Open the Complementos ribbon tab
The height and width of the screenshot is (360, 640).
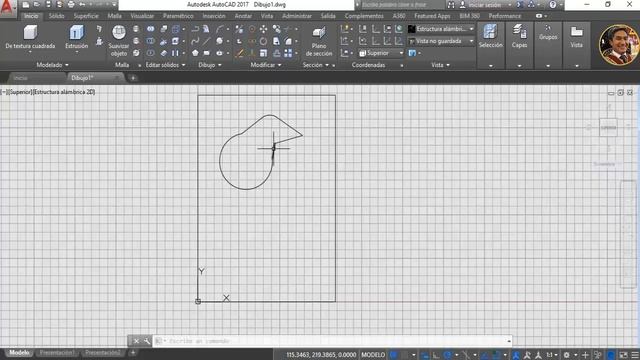364,16
